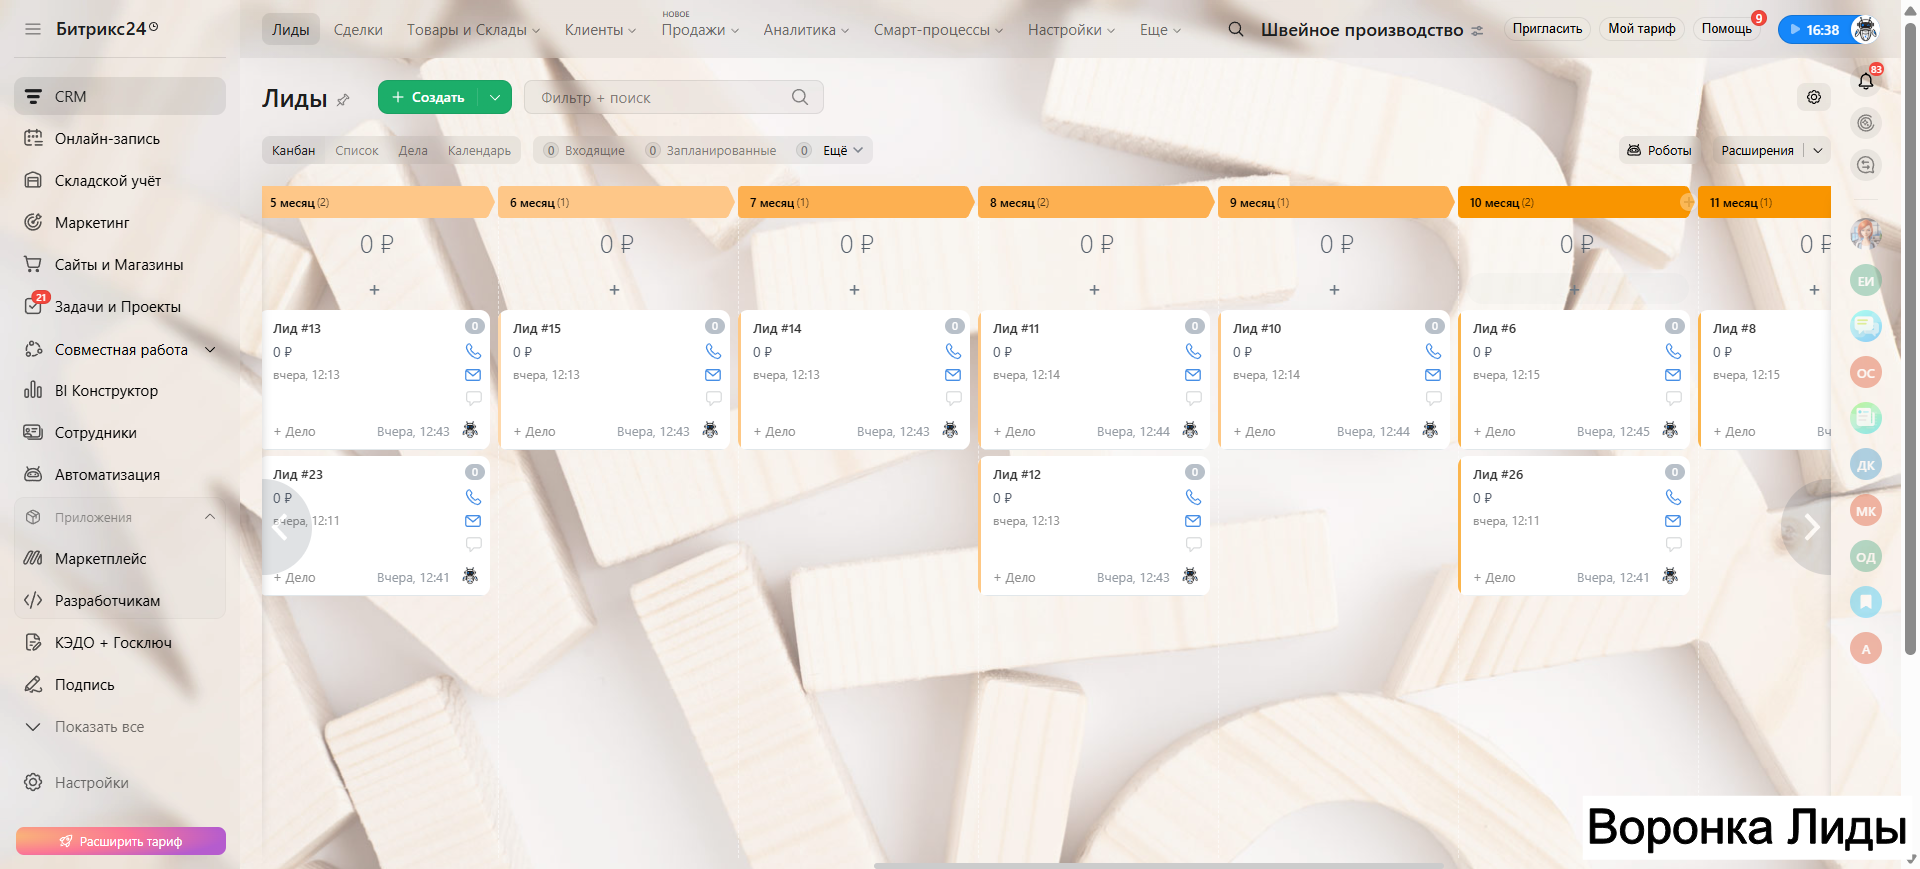The width and height of the screenshot is (1920, 869).
Task: Select the Канбан view tab
Action: [293, 150]
